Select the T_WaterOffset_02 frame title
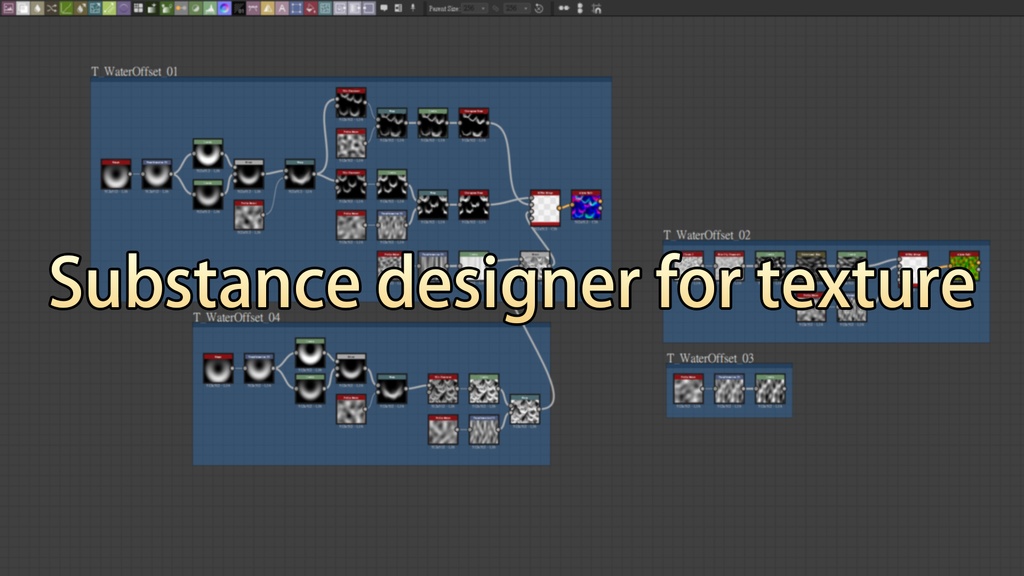This screenshot has width=1024, height=576. [x=707, y=234]
